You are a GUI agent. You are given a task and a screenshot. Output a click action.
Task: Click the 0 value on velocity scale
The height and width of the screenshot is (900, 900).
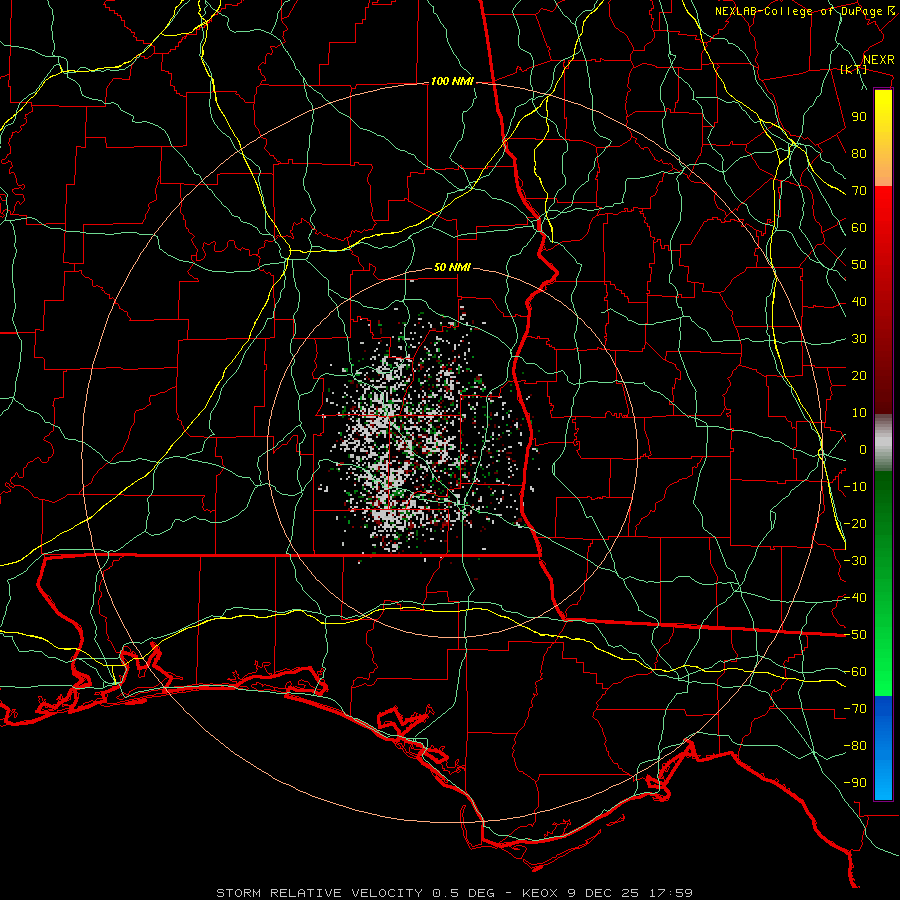[x=863, y=449]
